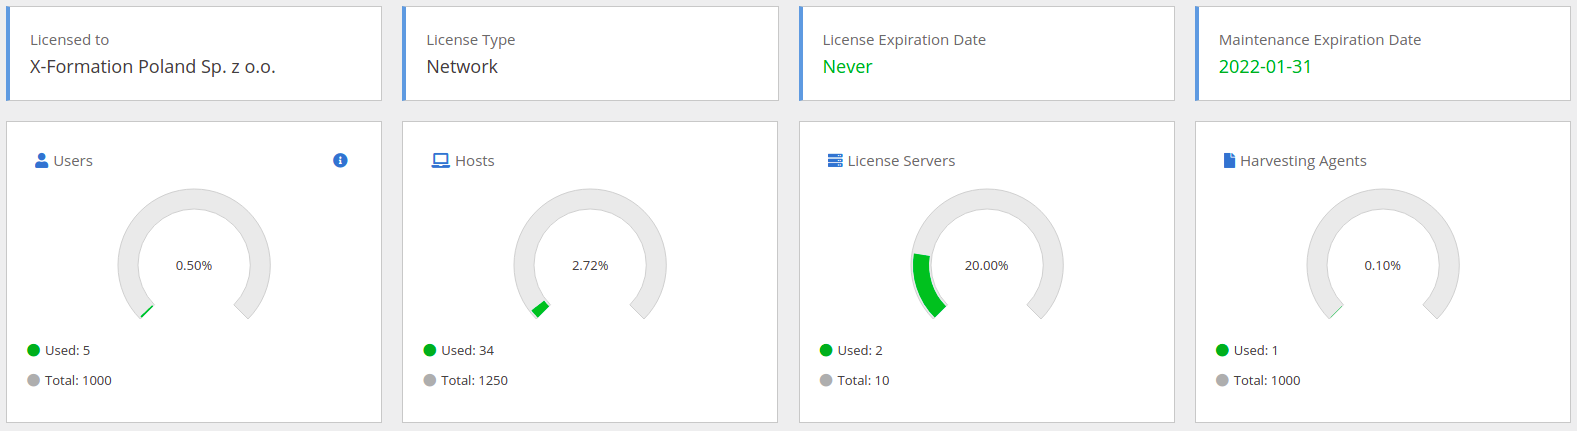Click the green segment of License Servers gauge

point(925,285)
